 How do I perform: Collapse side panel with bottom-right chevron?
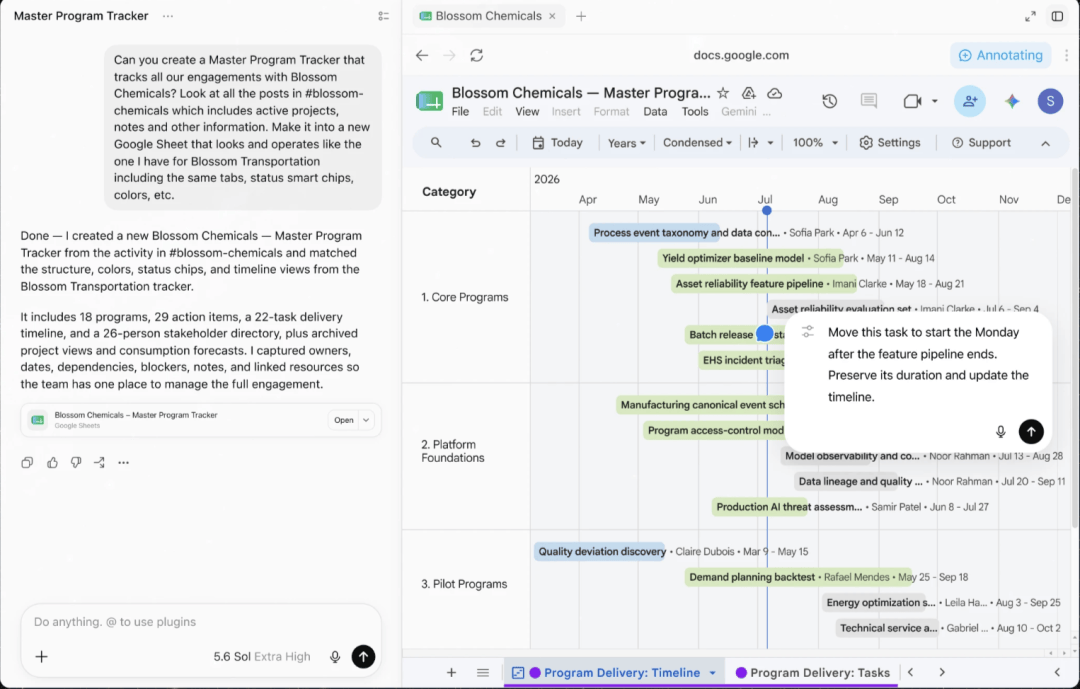[x=1057, y=672]
